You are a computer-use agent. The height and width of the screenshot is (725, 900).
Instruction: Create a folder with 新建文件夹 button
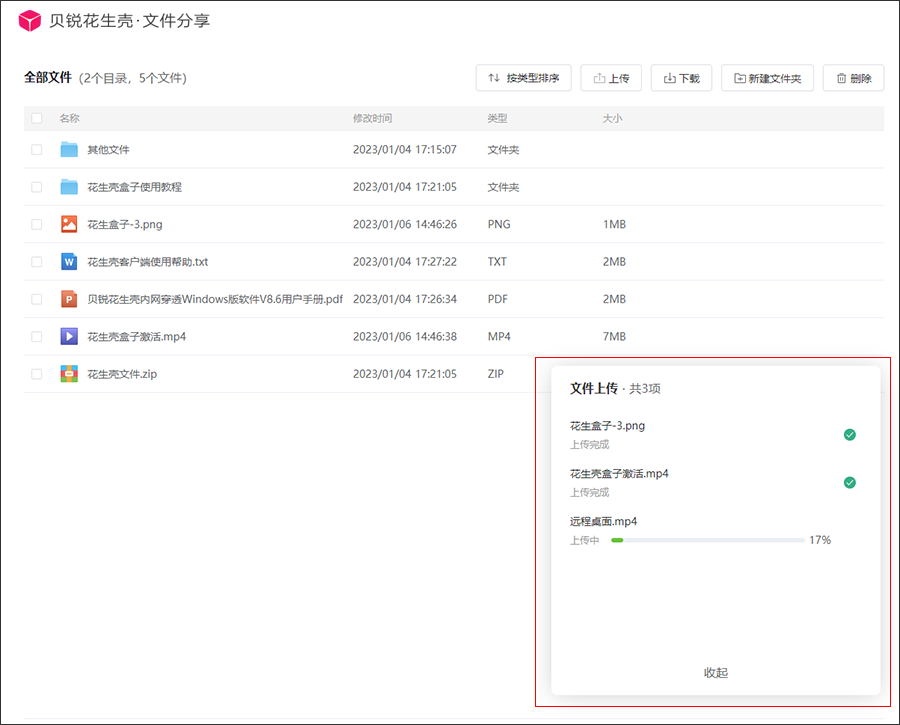point(767,78)
